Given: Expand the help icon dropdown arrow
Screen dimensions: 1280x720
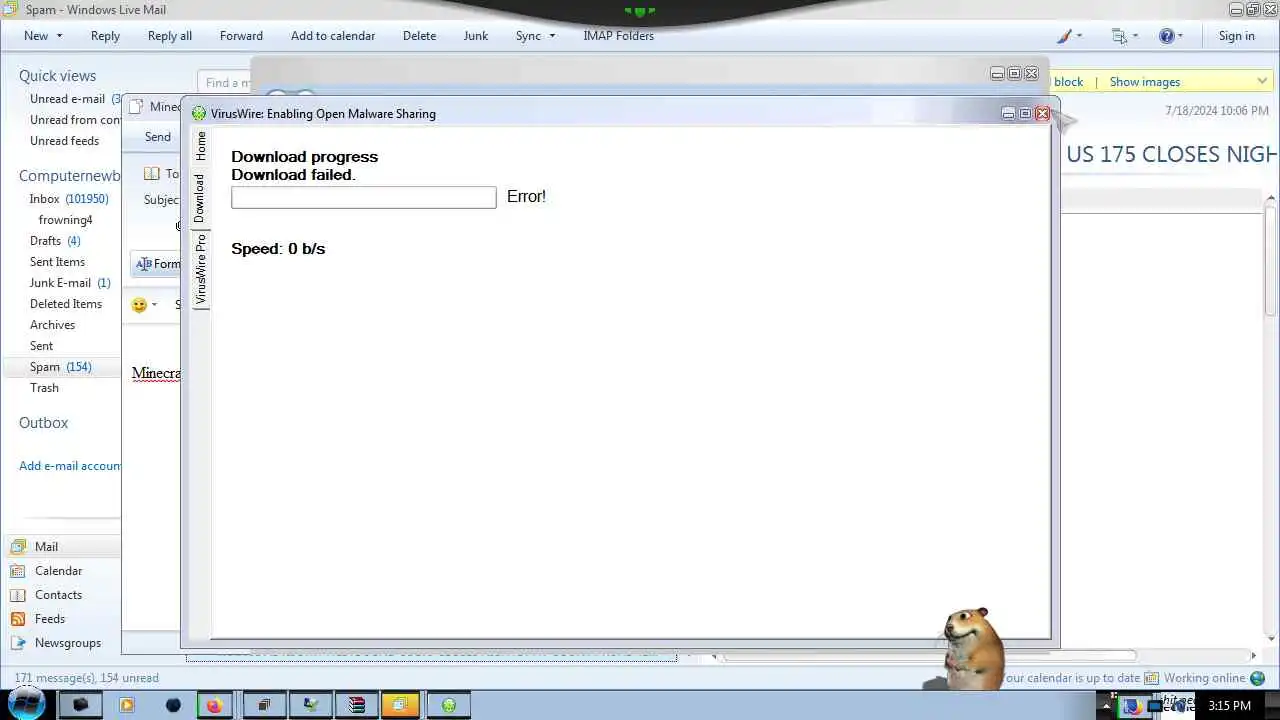Looking at the screenshot, I should 1180,36.
